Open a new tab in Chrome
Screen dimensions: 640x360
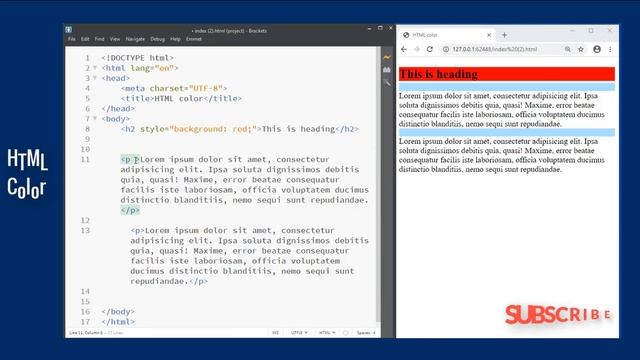point(504,35)
